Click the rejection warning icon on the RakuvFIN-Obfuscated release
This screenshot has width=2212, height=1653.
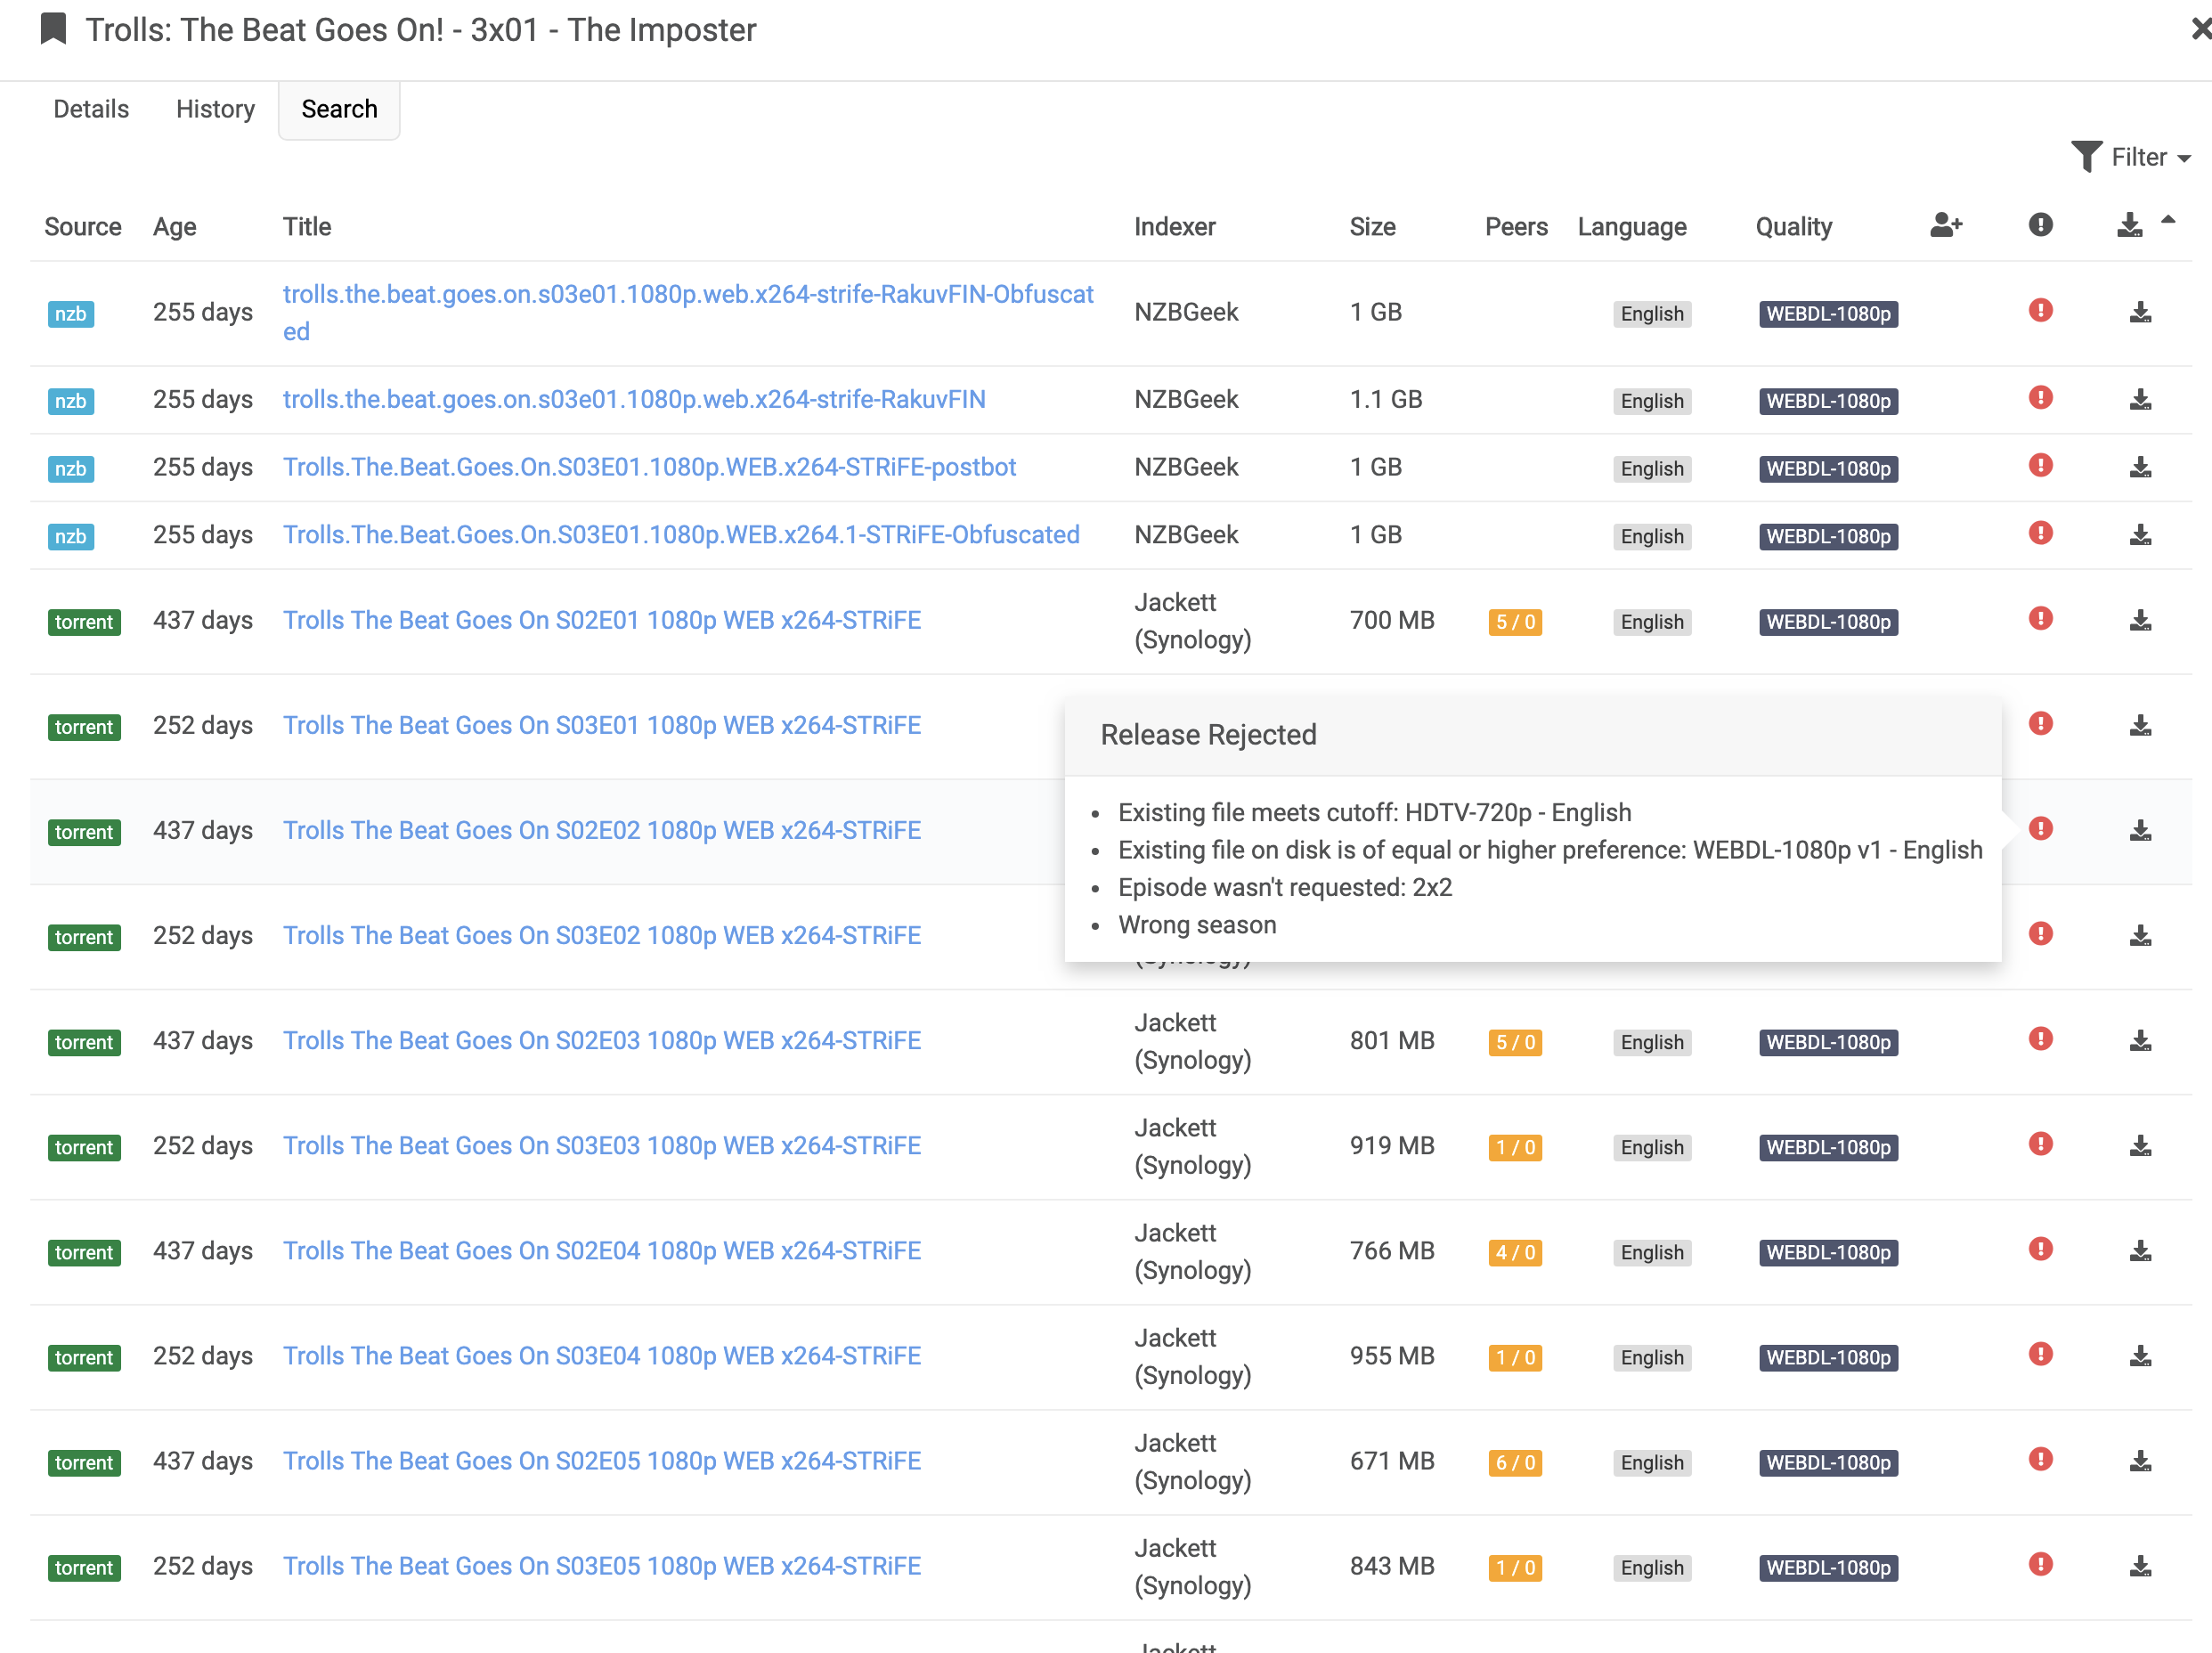pos(2040,311)
